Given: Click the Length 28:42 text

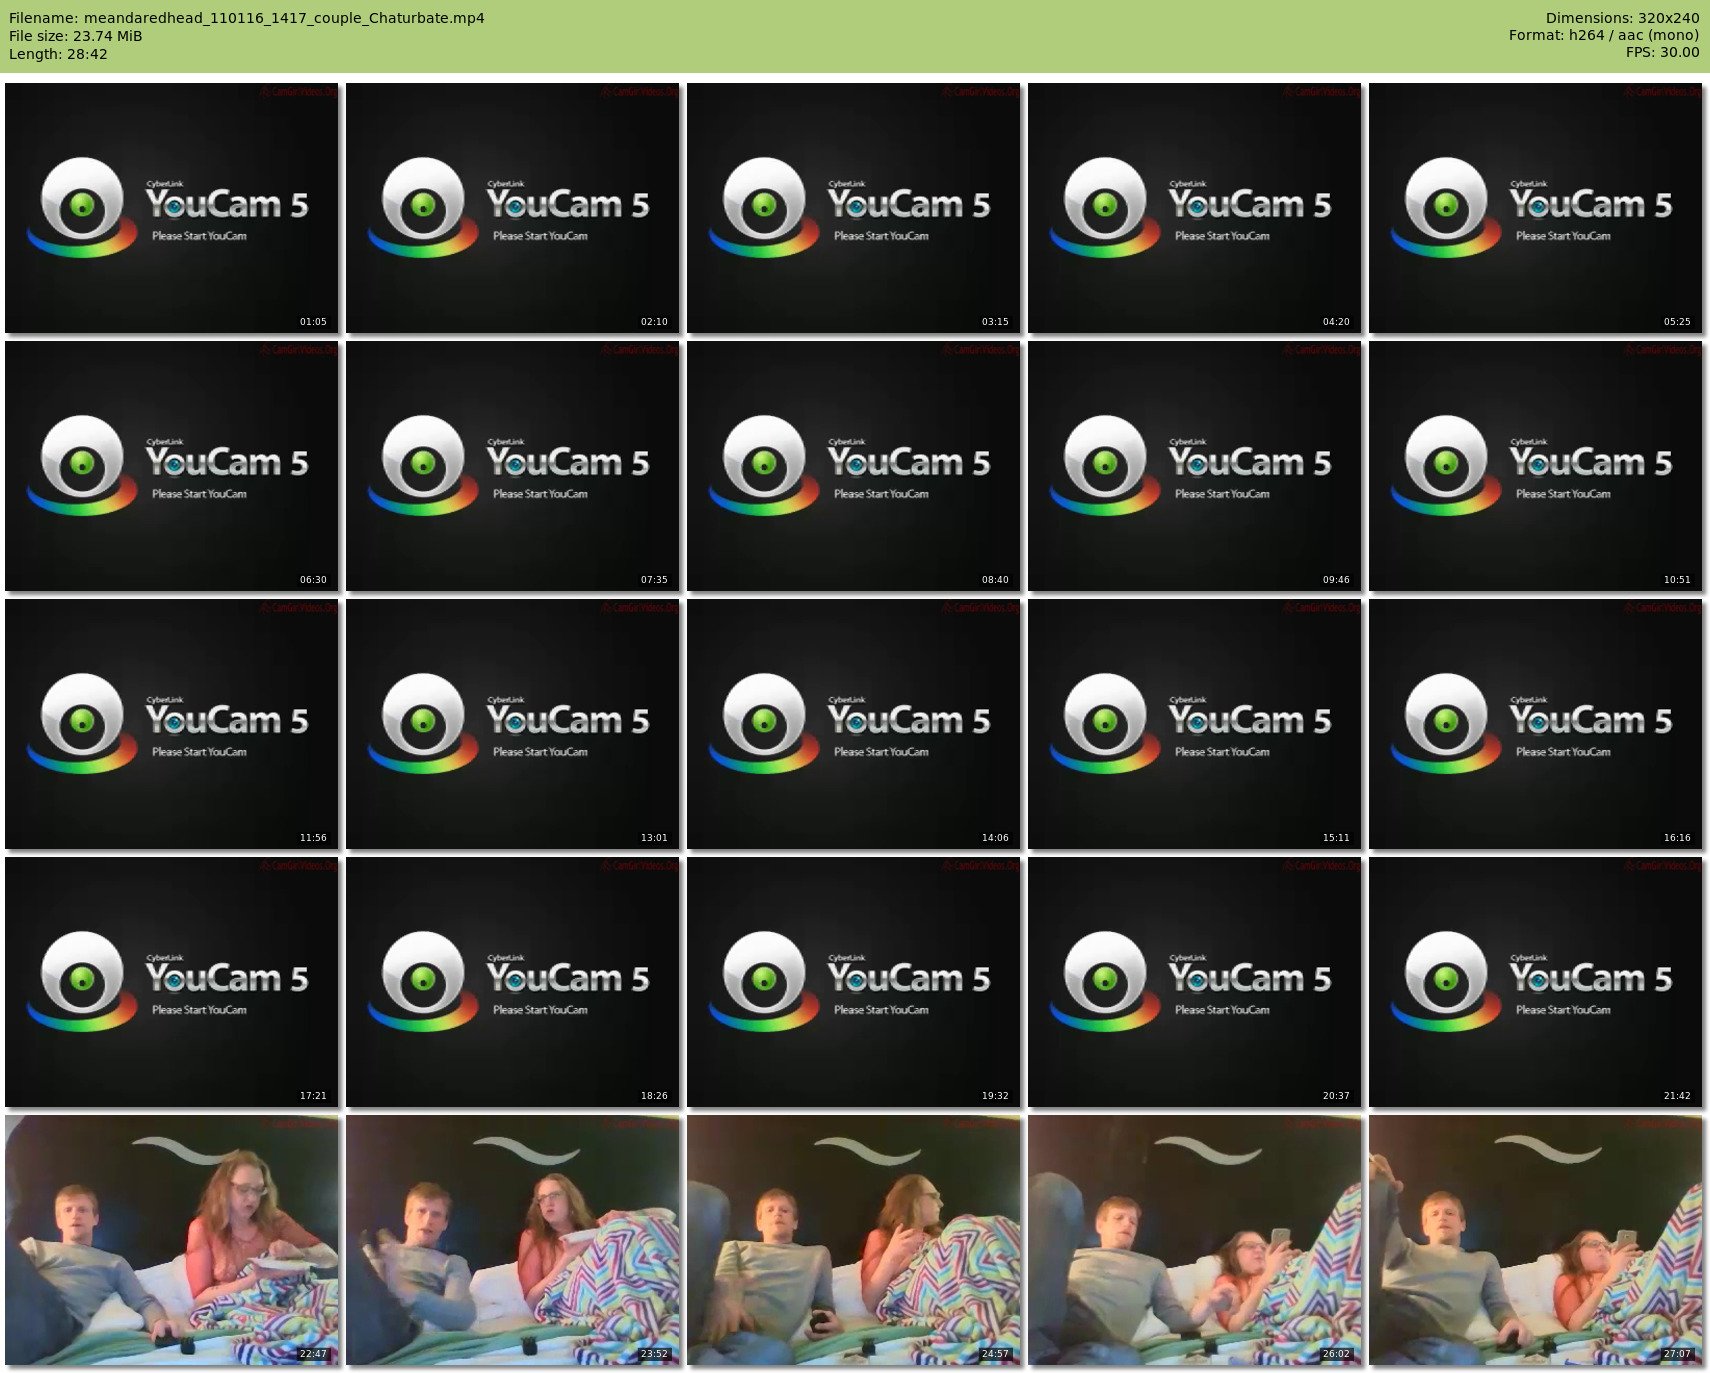Looking at the screenshot, I should pyautogui.click(x=58, y=54).
